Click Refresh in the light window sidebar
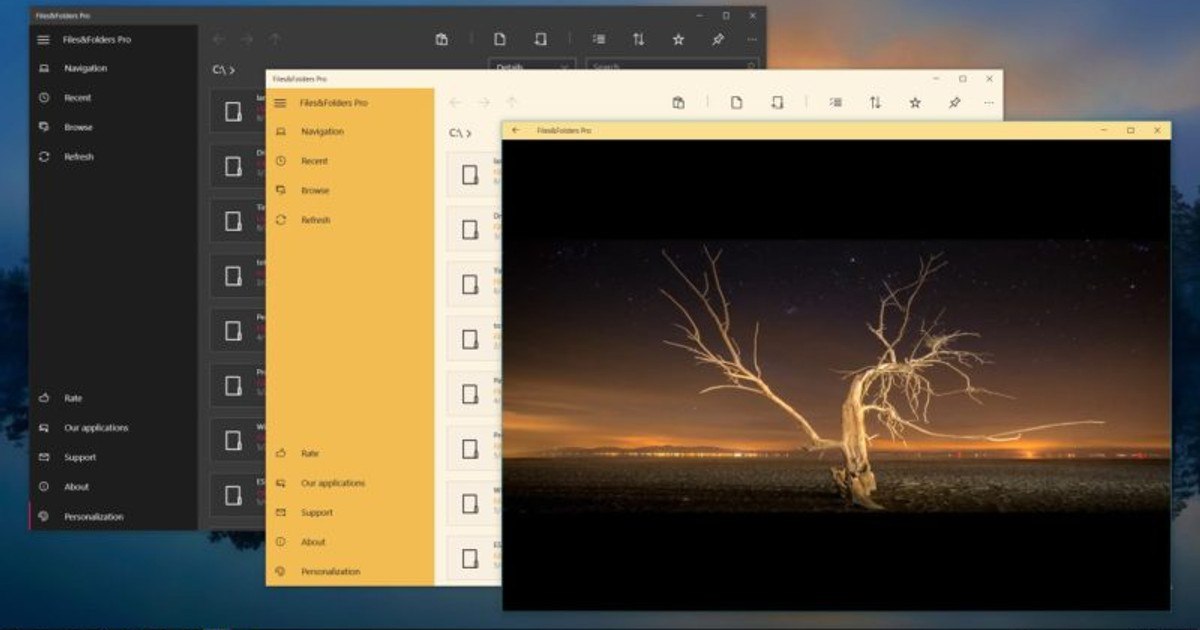Screen dimensions: 1200x630 pyautogui.click(x=350, y=220)
